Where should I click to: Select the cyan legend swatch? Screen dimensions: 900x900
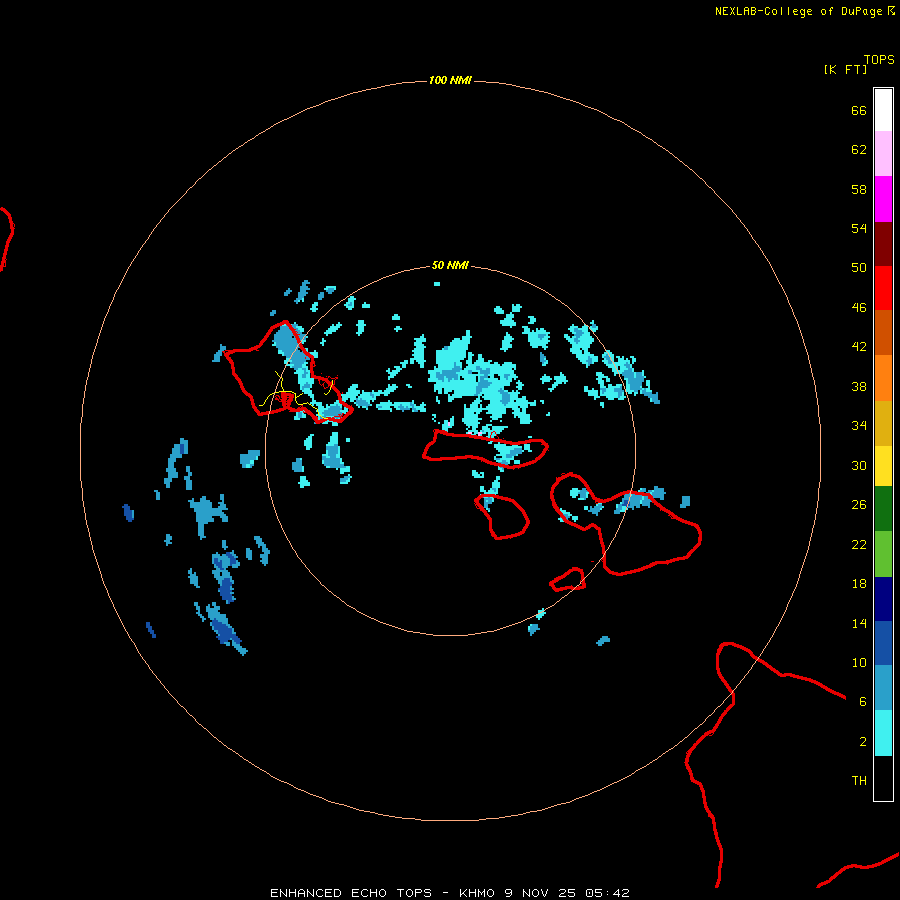click(883, 734)
